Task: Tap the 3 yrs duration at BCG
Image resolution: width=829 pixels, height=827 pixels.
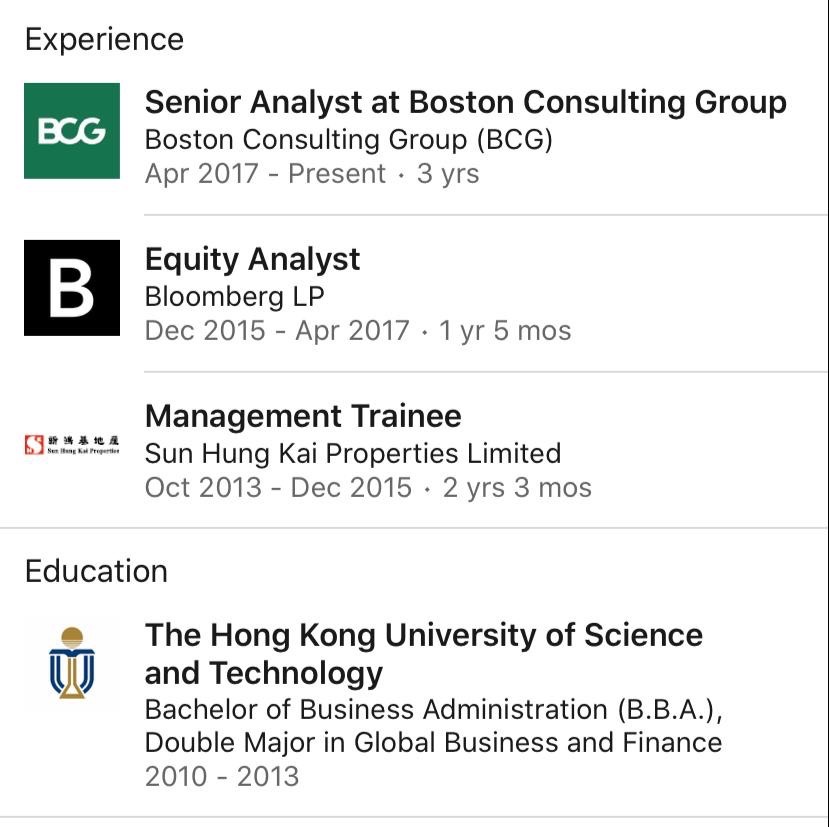Action: click(x=448, y=174)
